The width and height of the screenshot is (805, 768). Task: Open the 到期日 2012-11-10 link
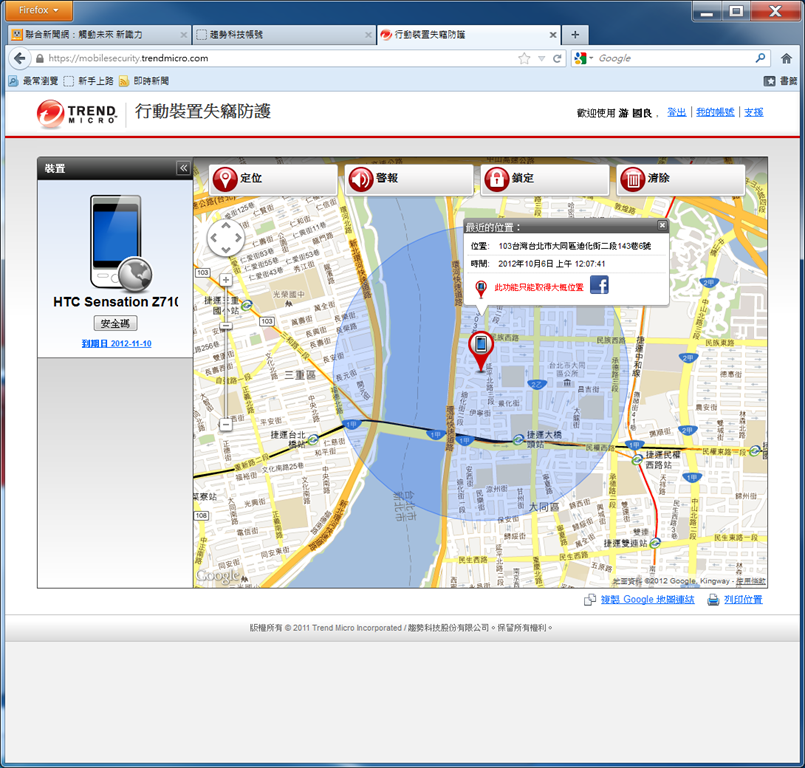[117, 343]
